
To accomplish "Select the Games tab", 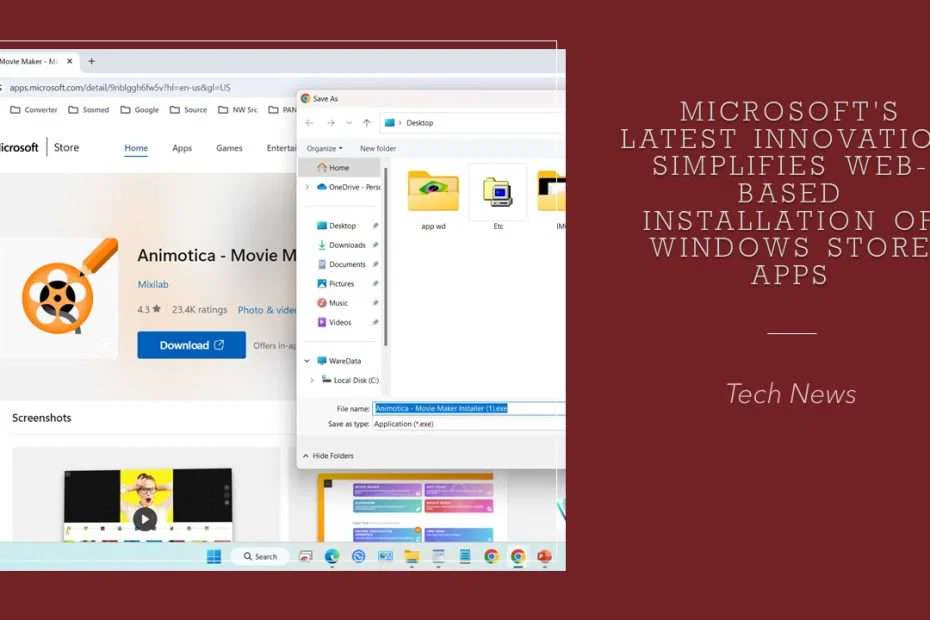I will tap(229, 148).
